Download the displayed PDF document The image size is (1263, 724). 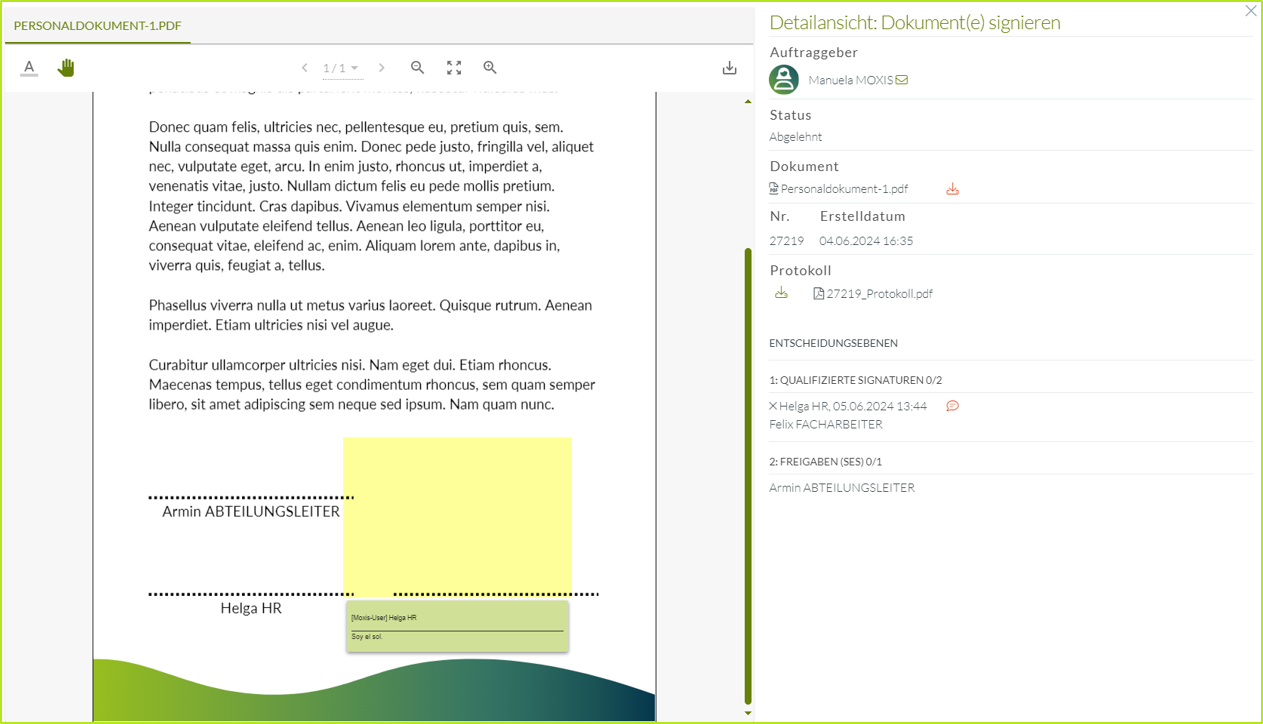tap(729, 67)
